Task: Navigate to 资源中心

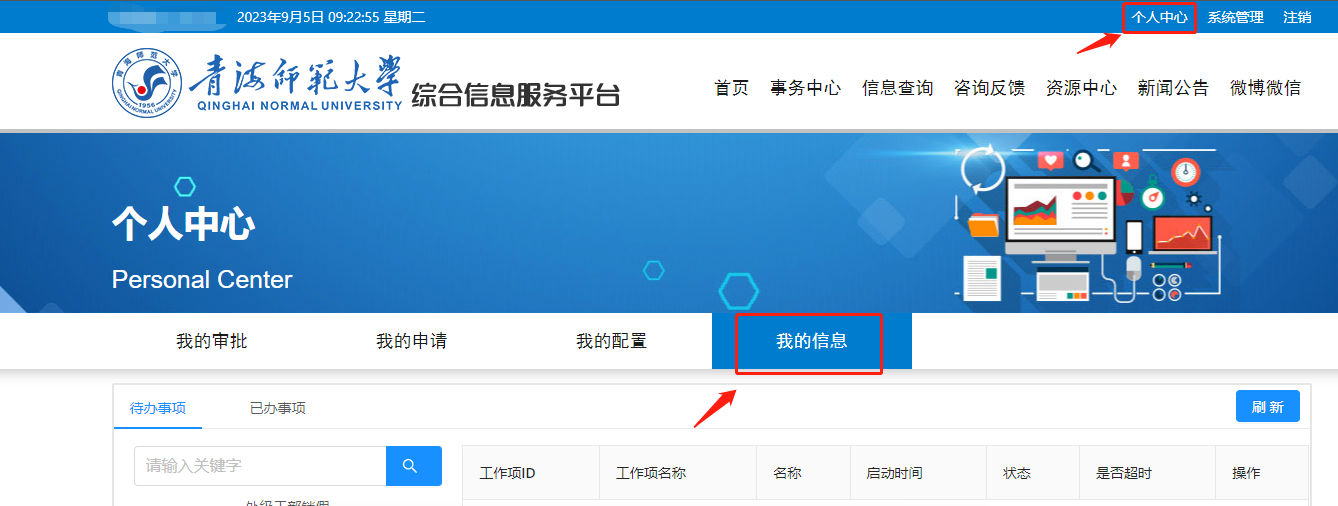Action: coord(1081,88)
